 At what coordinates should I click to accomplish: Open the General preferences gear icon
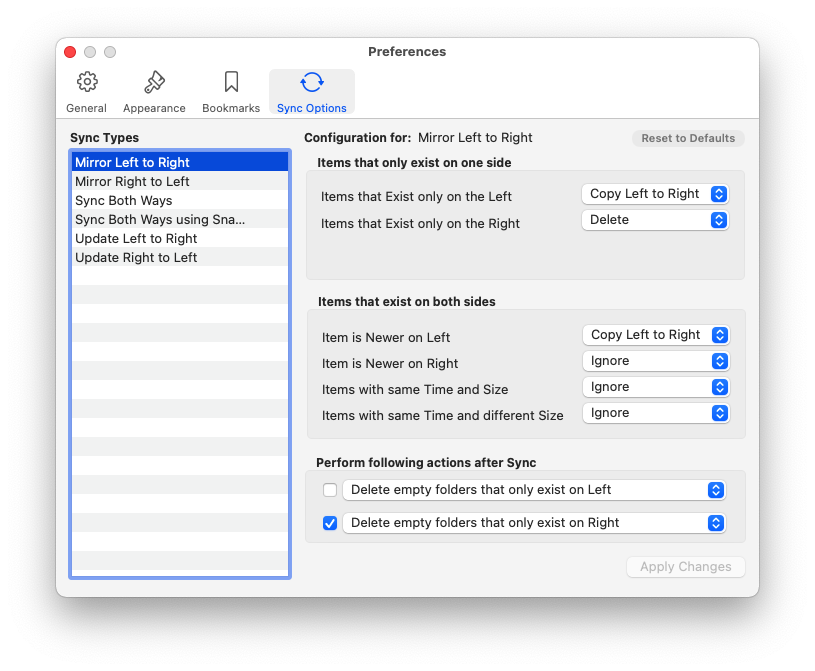pyautogui.click(x=87, y=83)
